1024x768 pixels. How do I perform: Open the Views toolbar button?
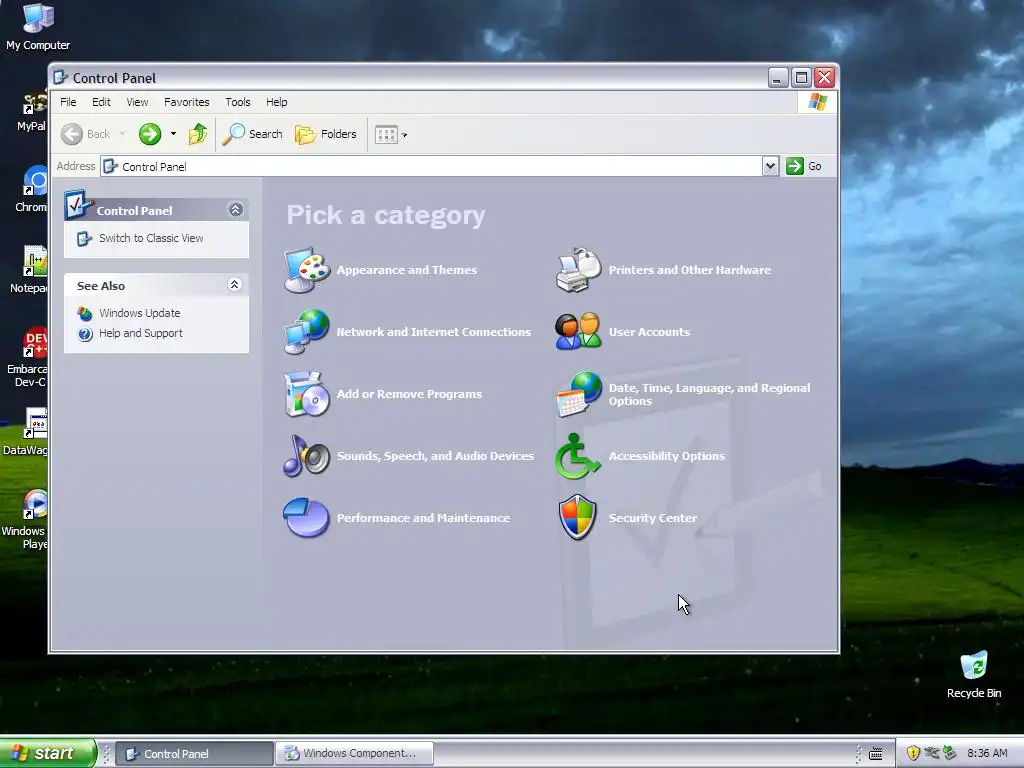pos(391,135)
